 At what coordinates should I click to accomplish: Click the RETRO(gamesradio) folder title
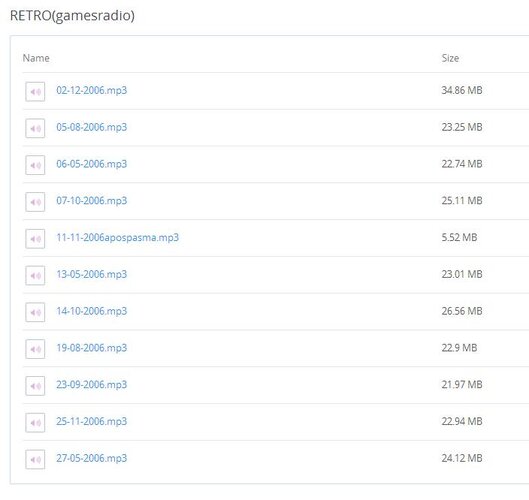tap(72, 16)
